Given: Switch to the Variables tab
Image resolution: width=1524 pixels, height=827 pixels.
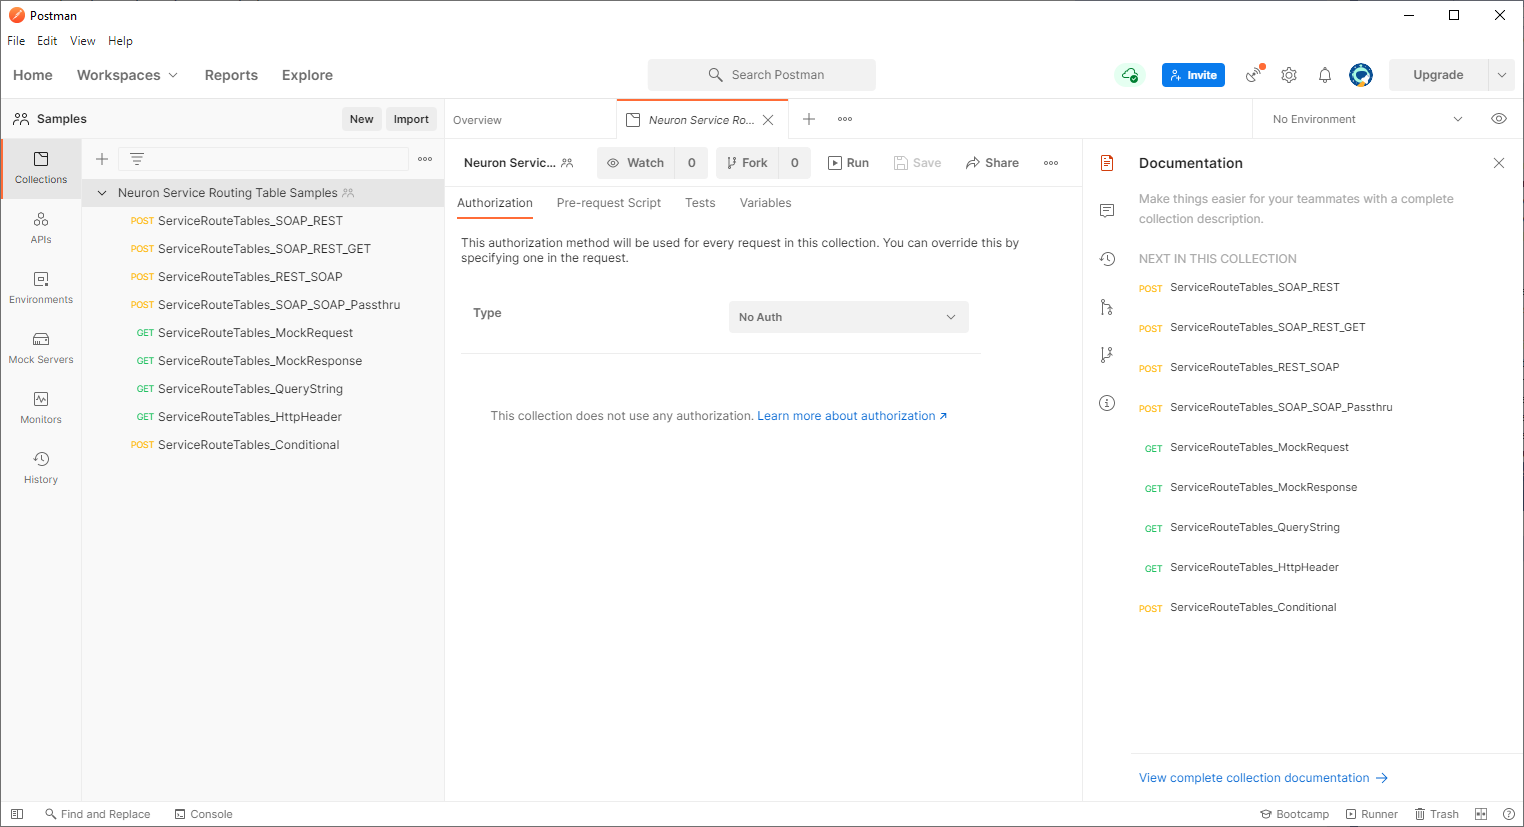Looking at the screenshot, I should [766, 203].
